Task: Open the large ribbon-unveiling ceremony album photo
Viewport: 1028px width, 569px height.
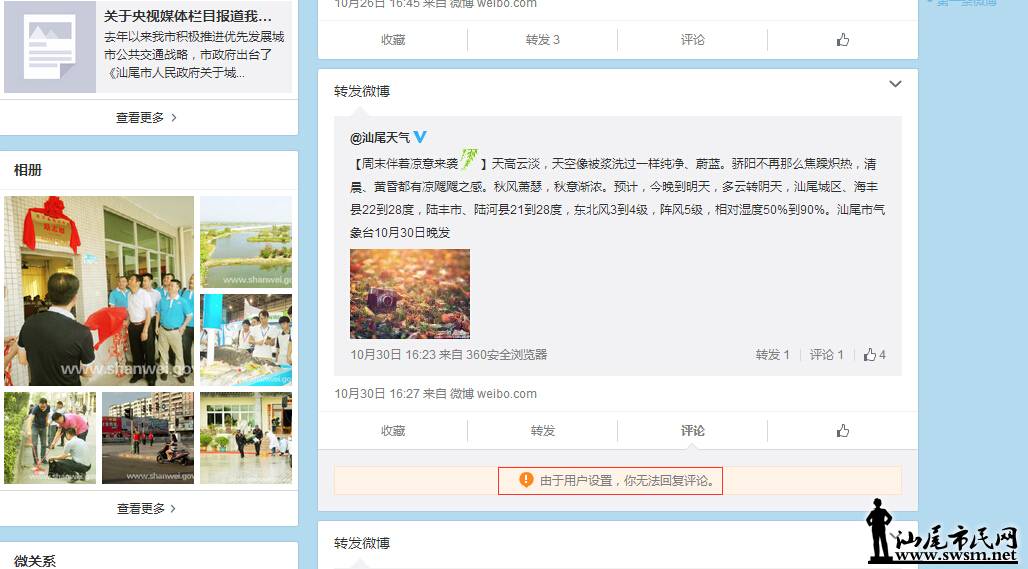Action: 99,291
